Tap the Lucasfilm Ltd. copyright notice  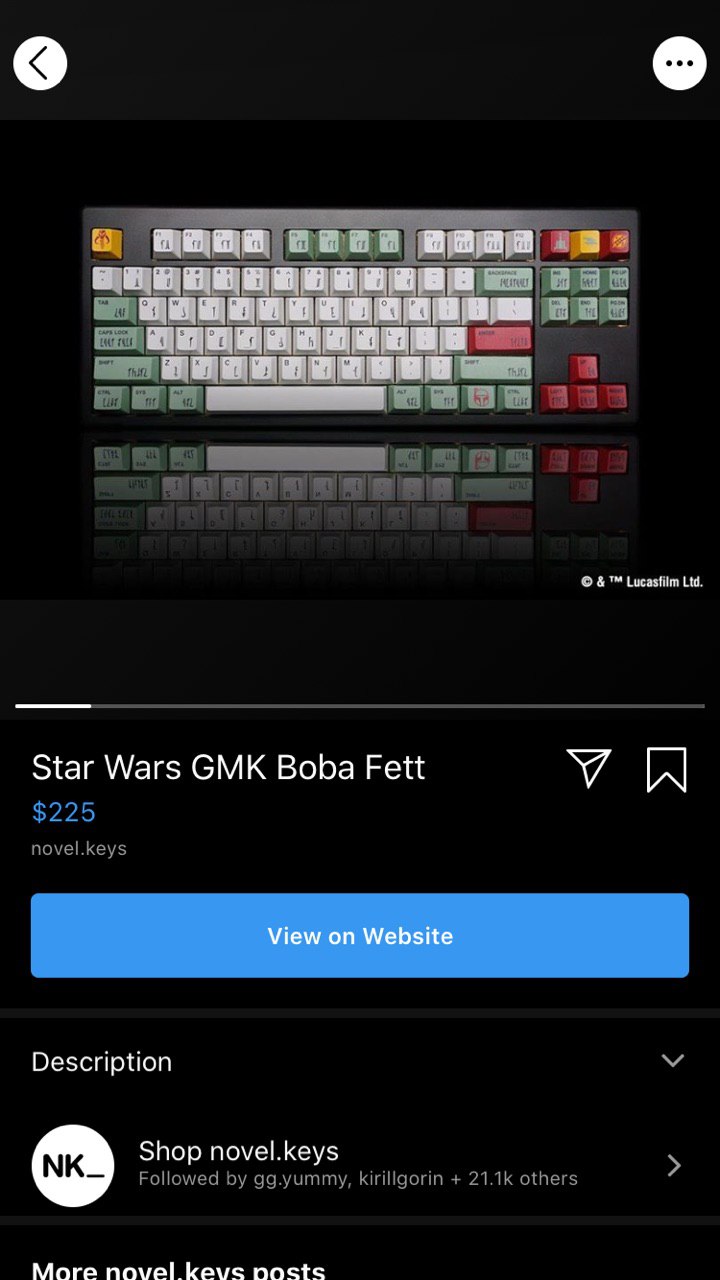point(642,581)
